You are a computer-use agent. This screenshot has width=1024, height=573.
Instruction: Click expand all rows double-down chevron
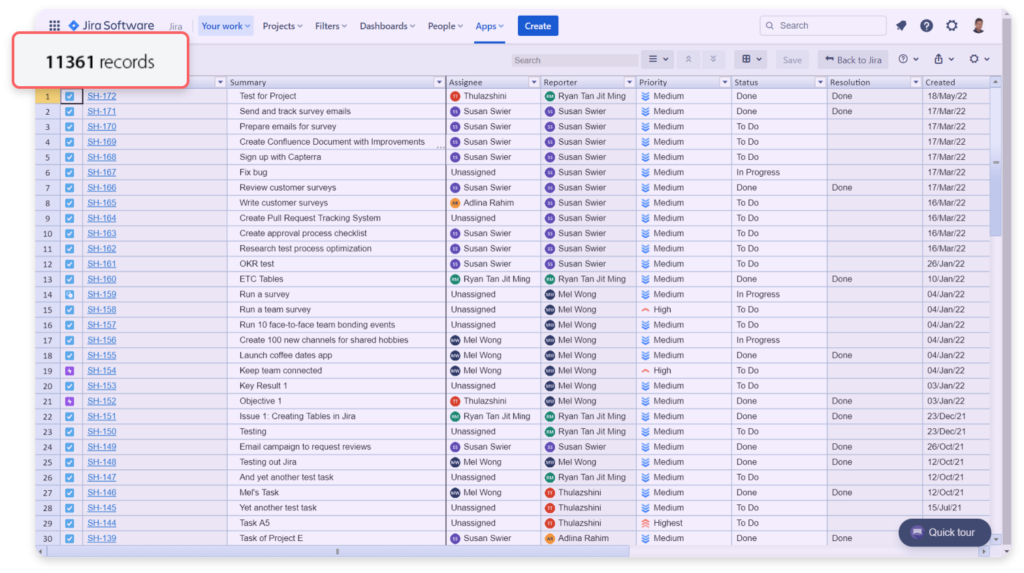[x=713, y=59]
